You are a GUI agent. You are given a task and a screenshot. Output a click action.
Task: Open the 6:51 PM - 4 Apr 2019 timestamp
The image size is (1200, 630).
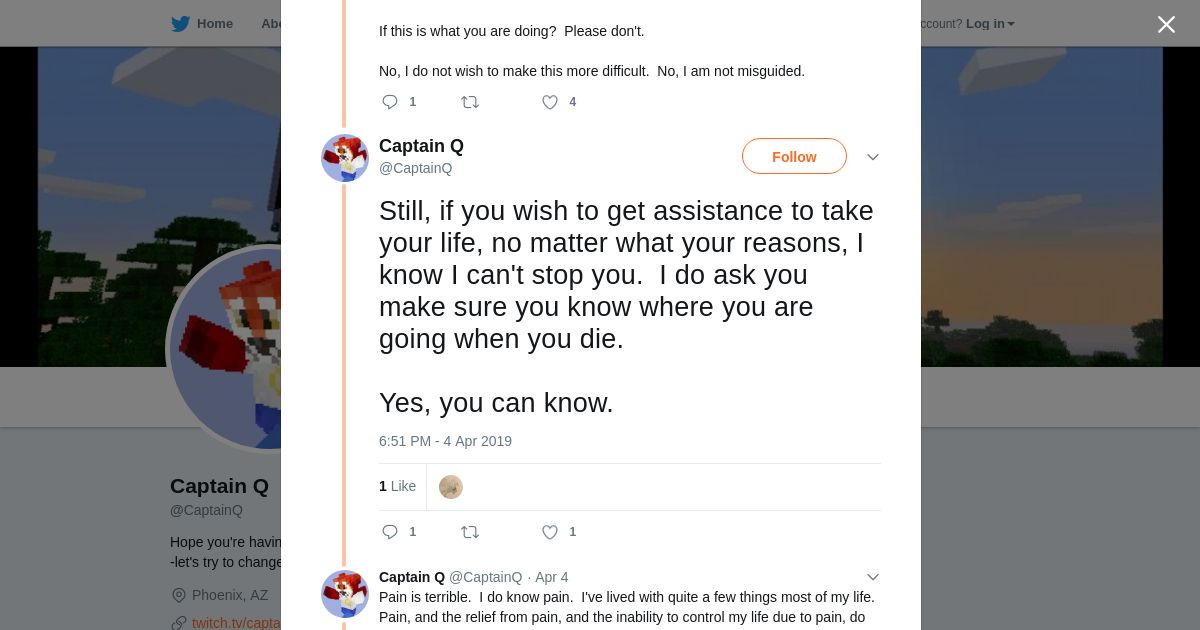[x=445, y=441]
